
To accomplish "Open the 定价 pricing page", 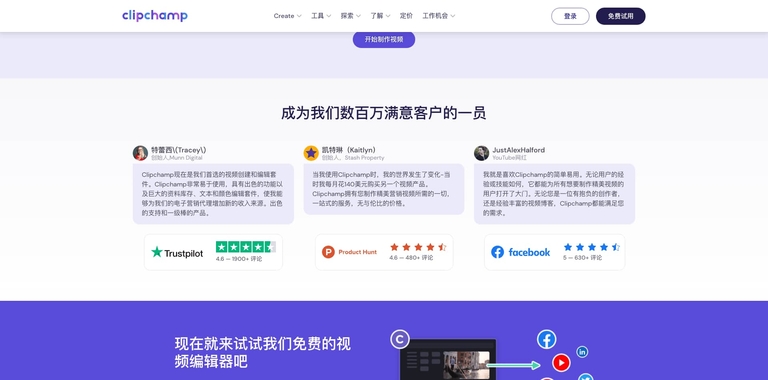I will pyautogui.click(x=406, y=16).
